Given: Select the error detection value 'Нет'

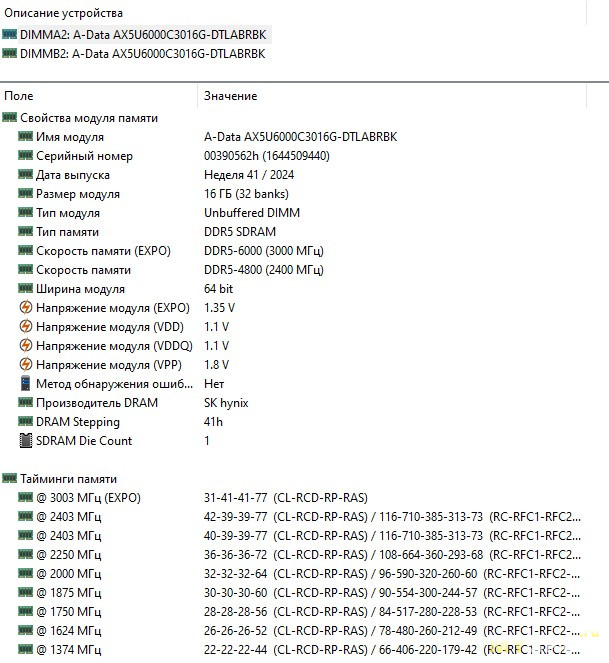Looking at the screenshot, I should coord(214,384).
